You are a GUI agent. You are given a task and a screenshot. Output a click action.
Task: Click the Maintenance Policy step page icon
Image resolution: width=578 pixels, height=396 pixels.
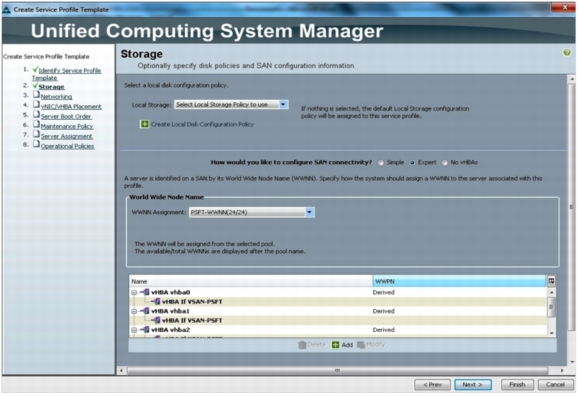pos(36,125)
